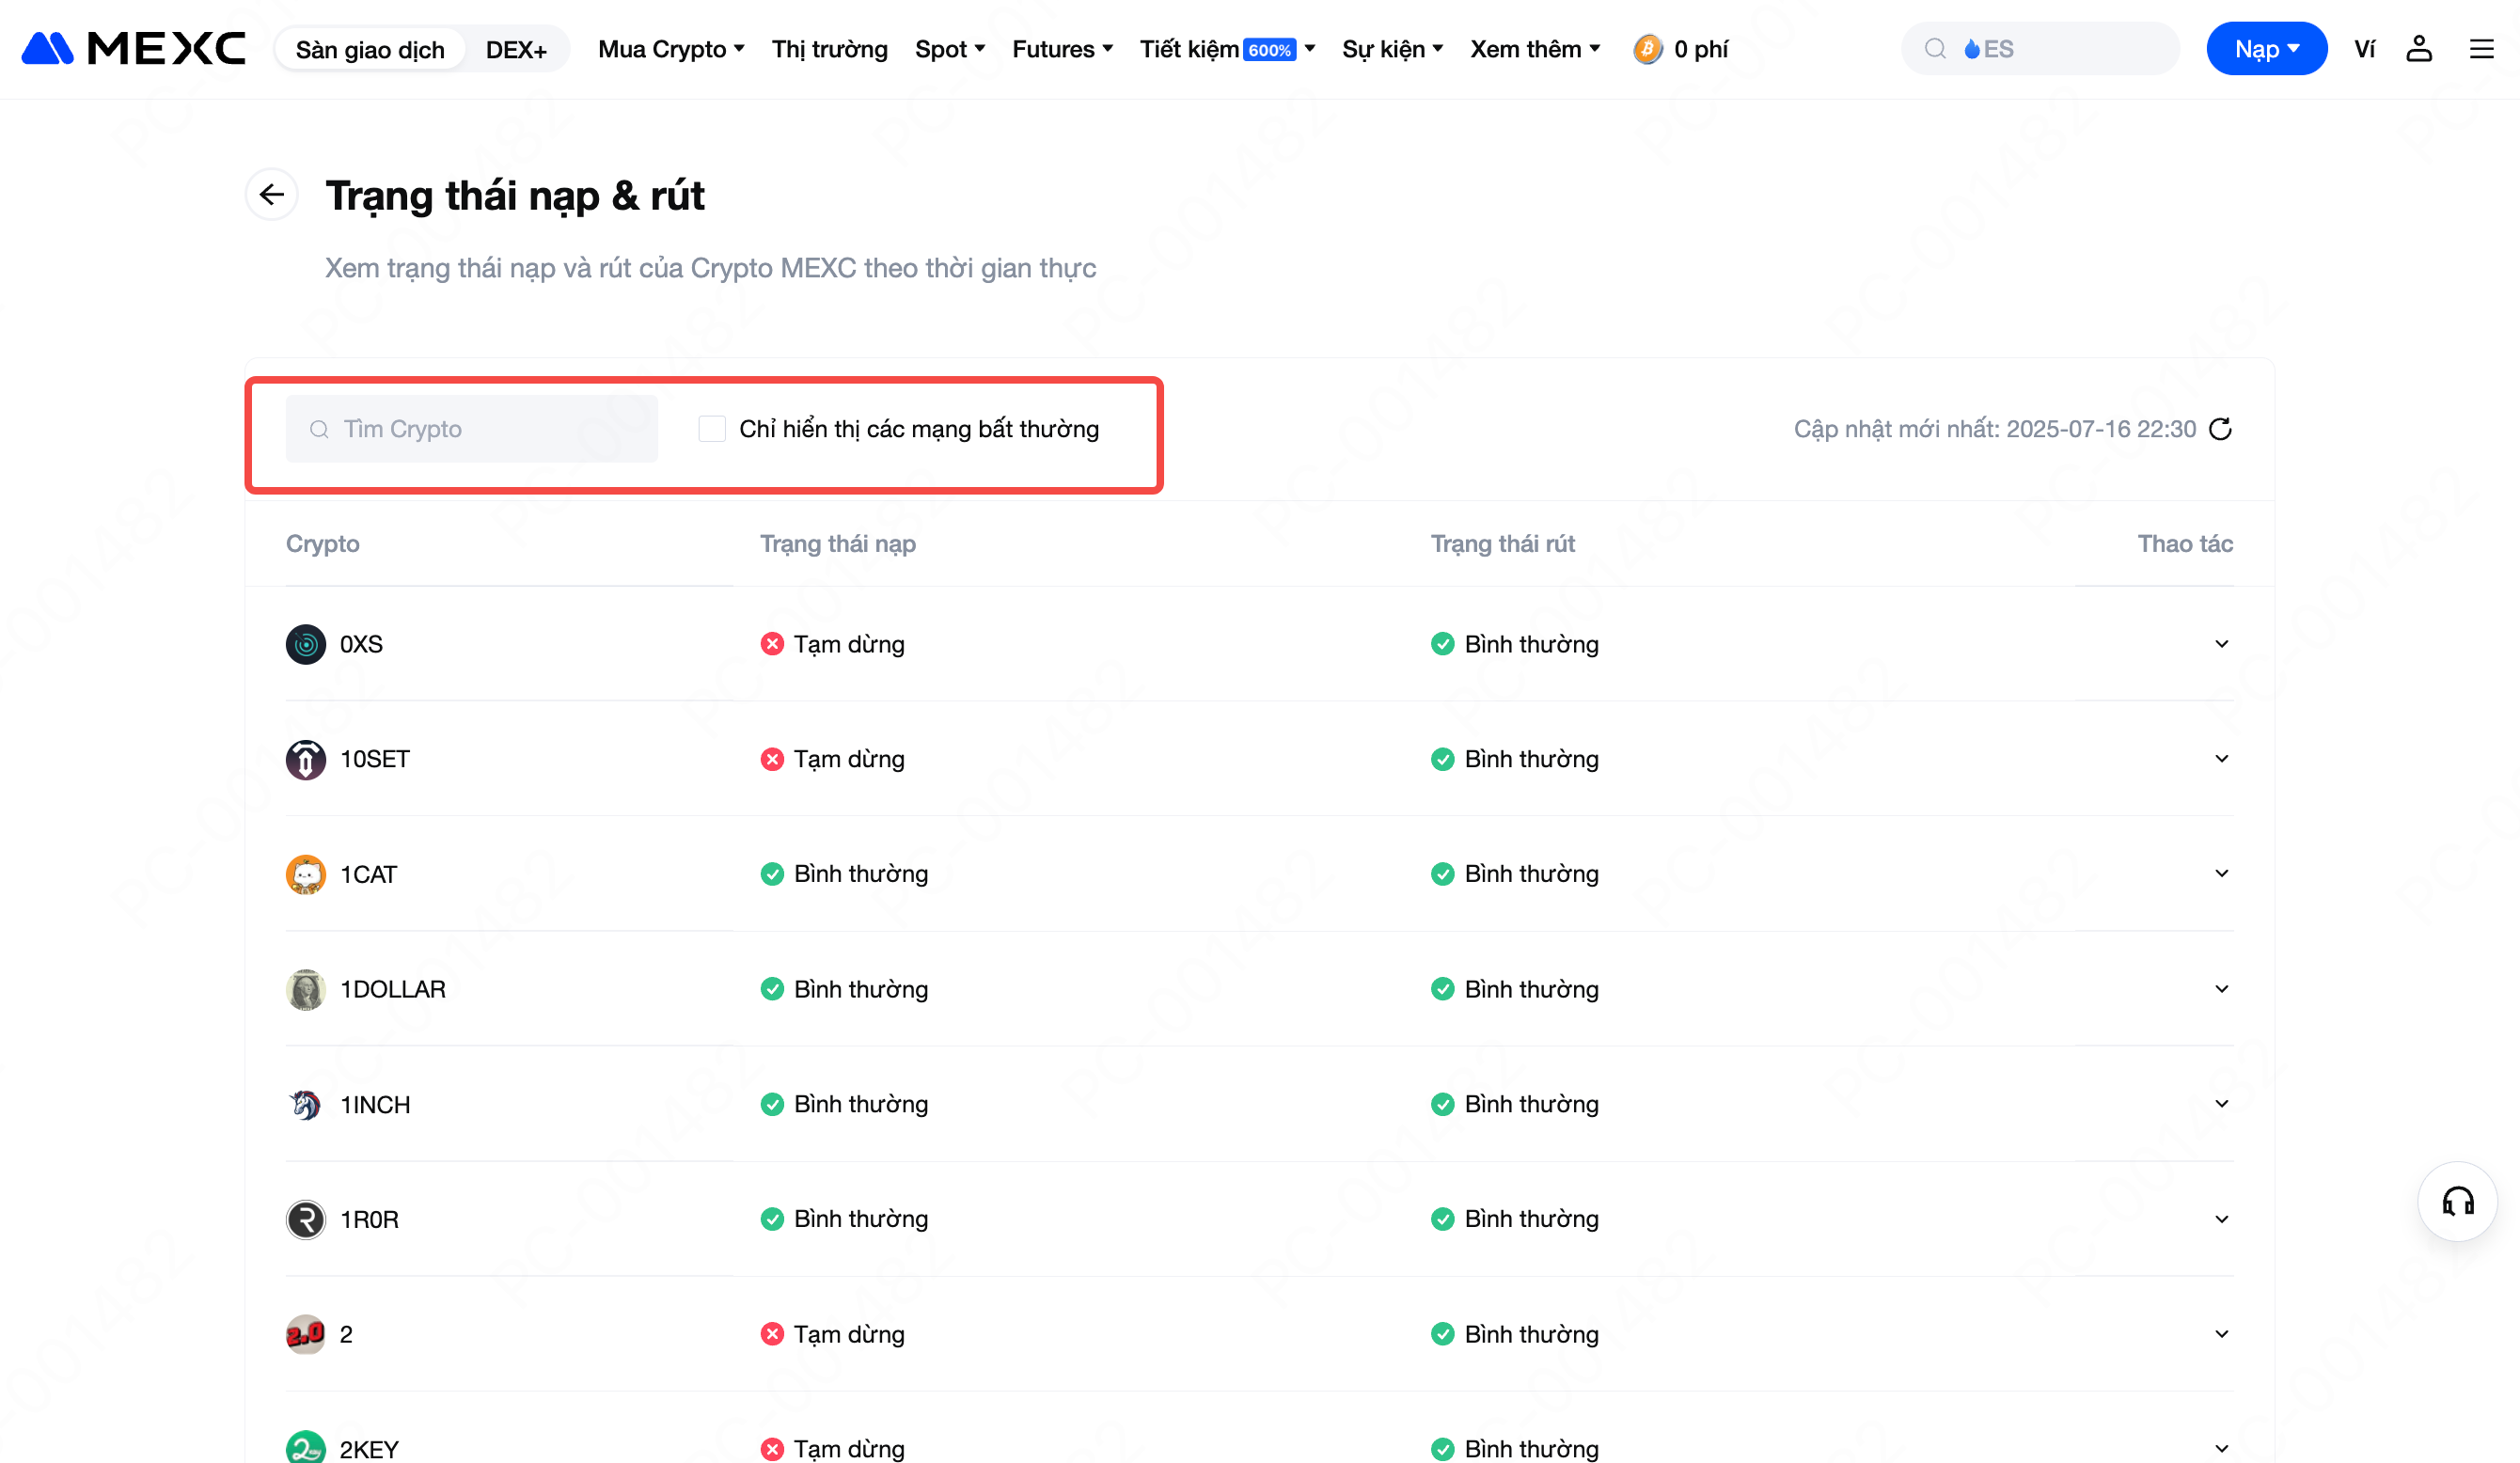Click Bình thường deposit status for 1R0R

(861, 1219)
